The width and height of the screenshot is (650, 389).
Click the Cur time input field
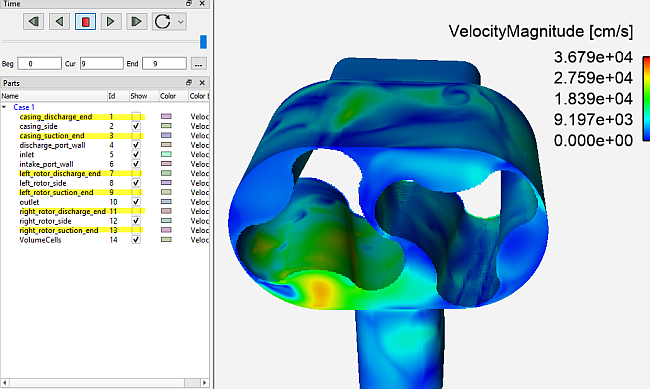102,63
